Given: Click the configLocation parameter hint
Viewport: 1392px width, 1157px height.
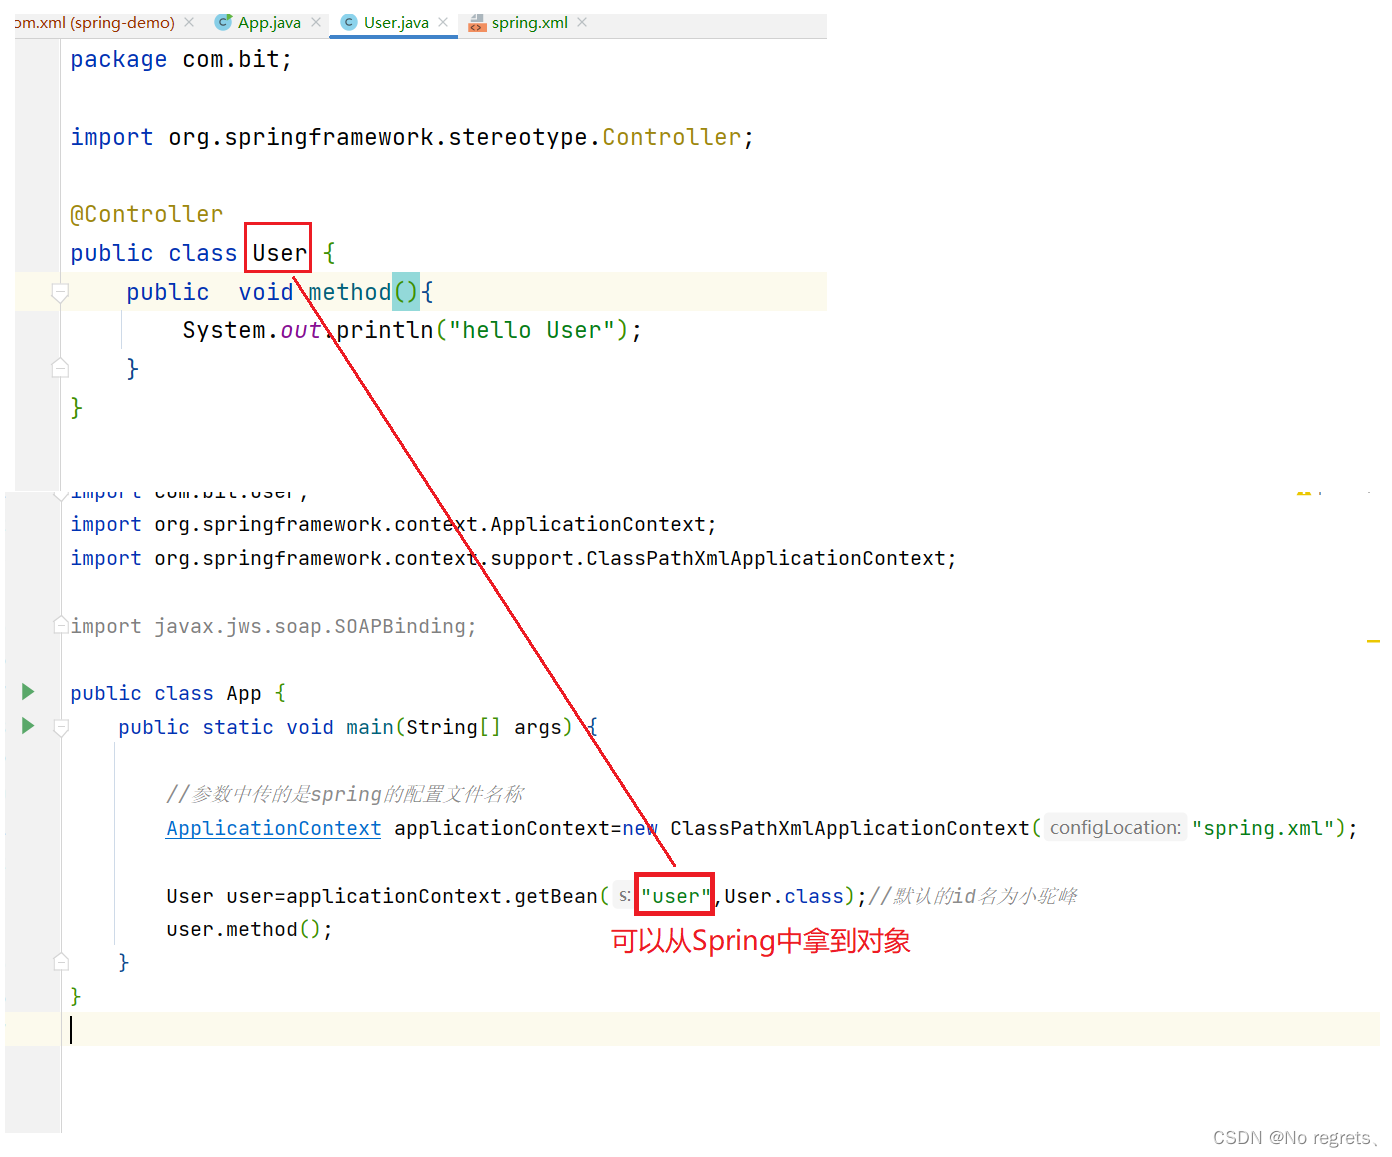Looking at the screenshot, I should click(x=1115, y=828).
